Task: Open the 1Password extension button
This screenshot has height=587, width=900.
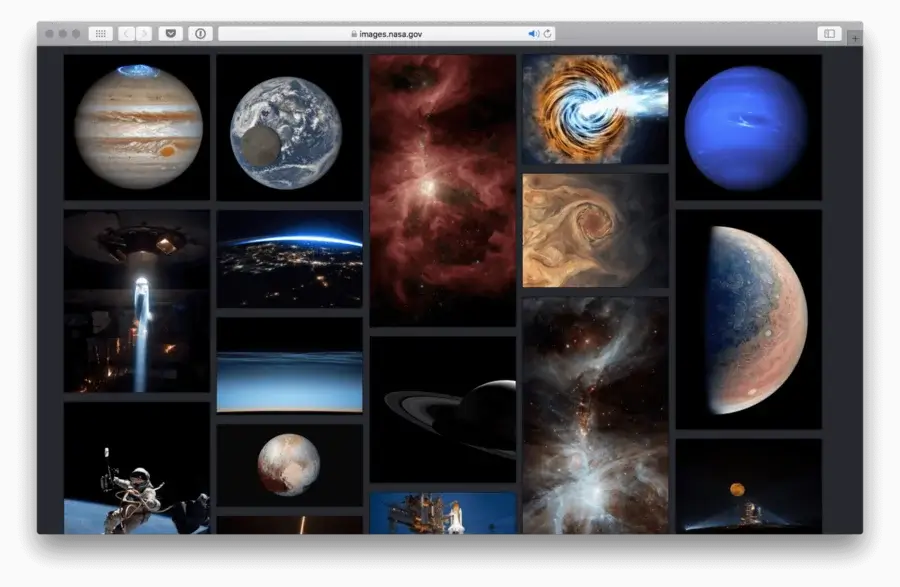Action: 200,34
